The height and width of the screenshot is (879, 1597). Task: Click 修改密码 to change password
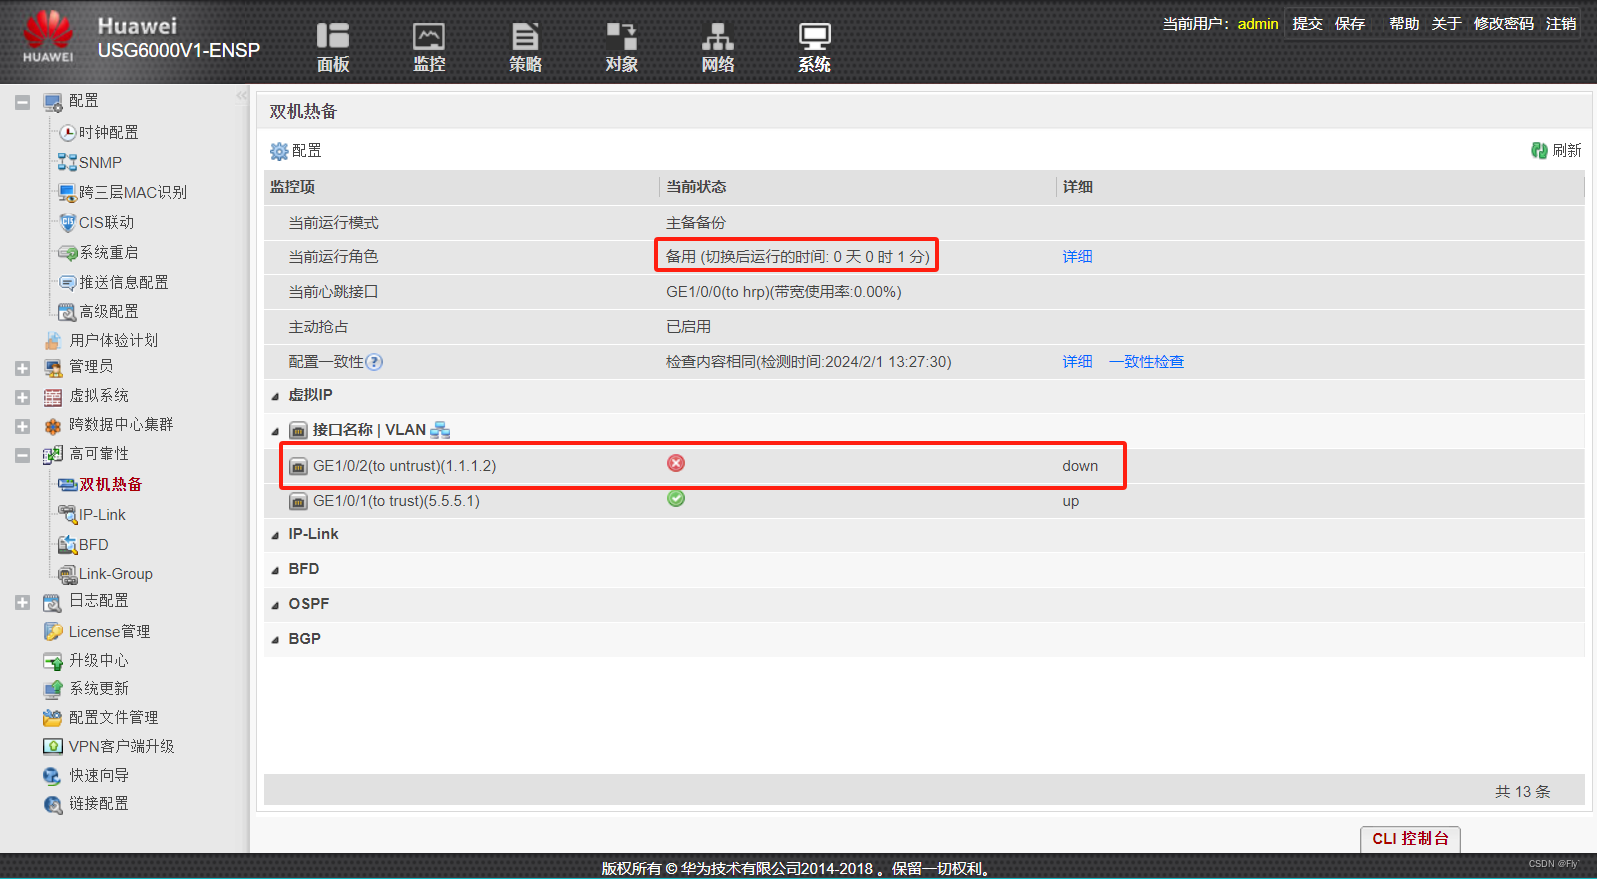1503,23
